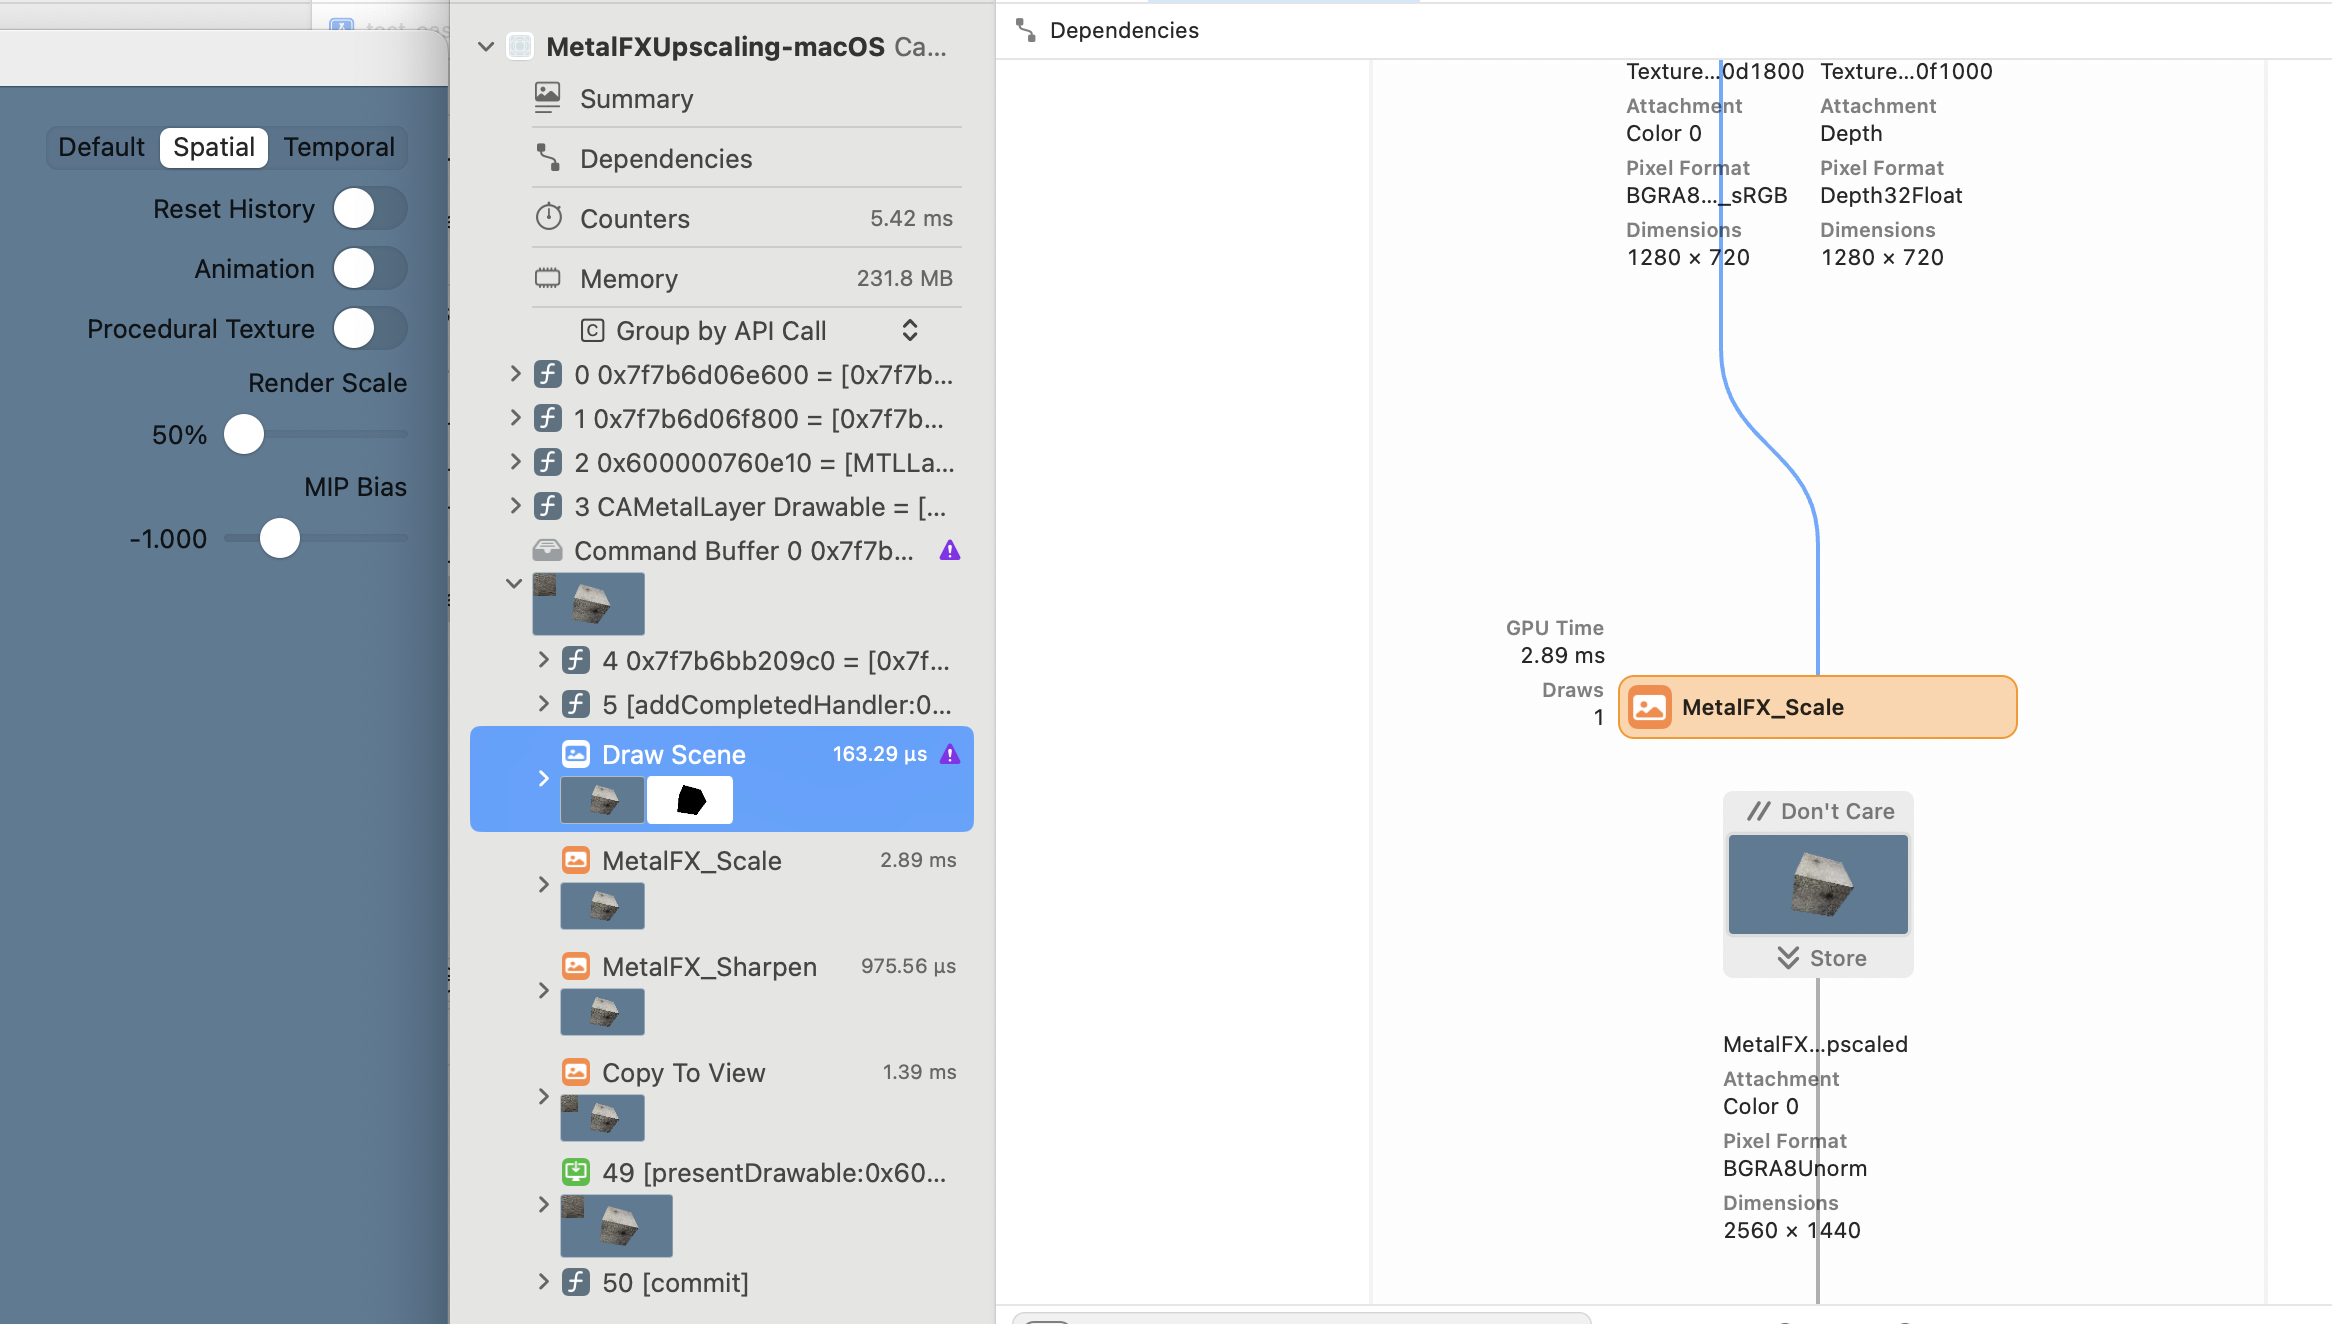
Task: Click the Memory chip icon
Action: [548, 278]
